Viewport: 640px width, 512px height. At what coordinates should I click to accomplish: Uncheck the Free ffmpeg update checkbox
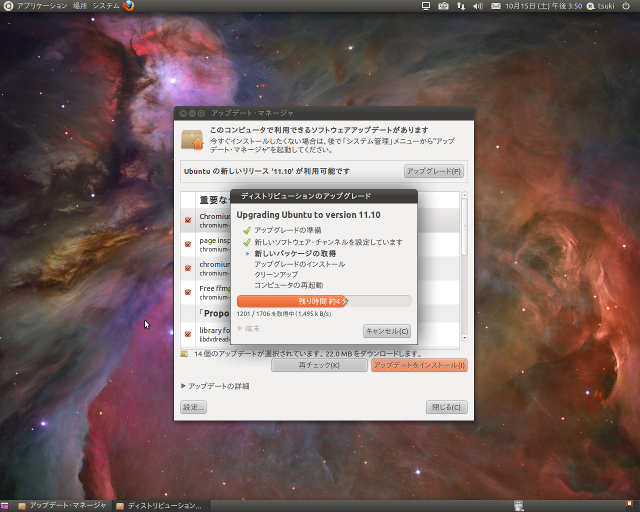tap(188, 292)
